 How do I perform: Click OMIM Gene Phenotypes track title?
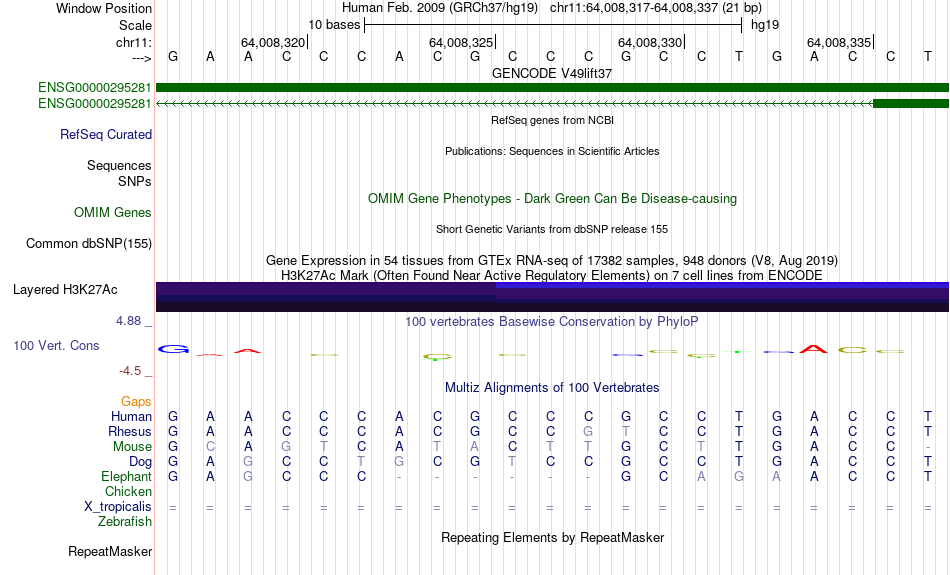click(x=552, y=199)
